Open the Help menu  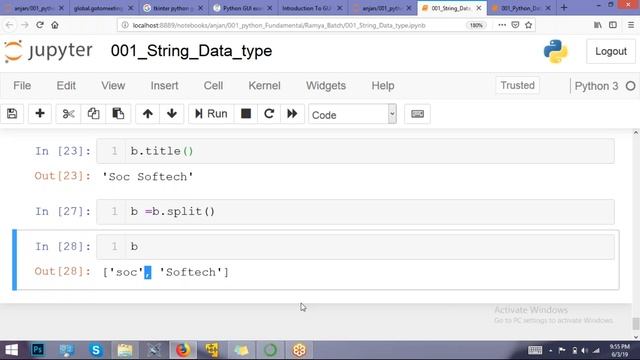[x=383, y=86]
